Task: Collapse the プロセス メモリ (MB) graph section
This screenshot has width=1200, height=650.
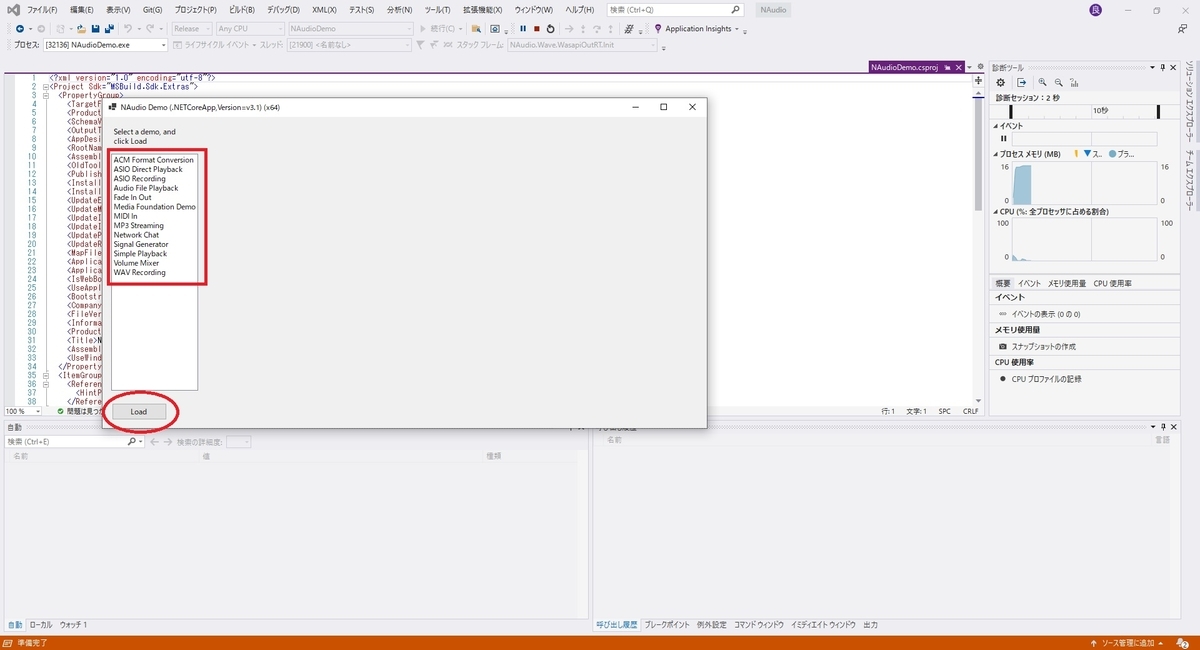Action: coord(995,155)
